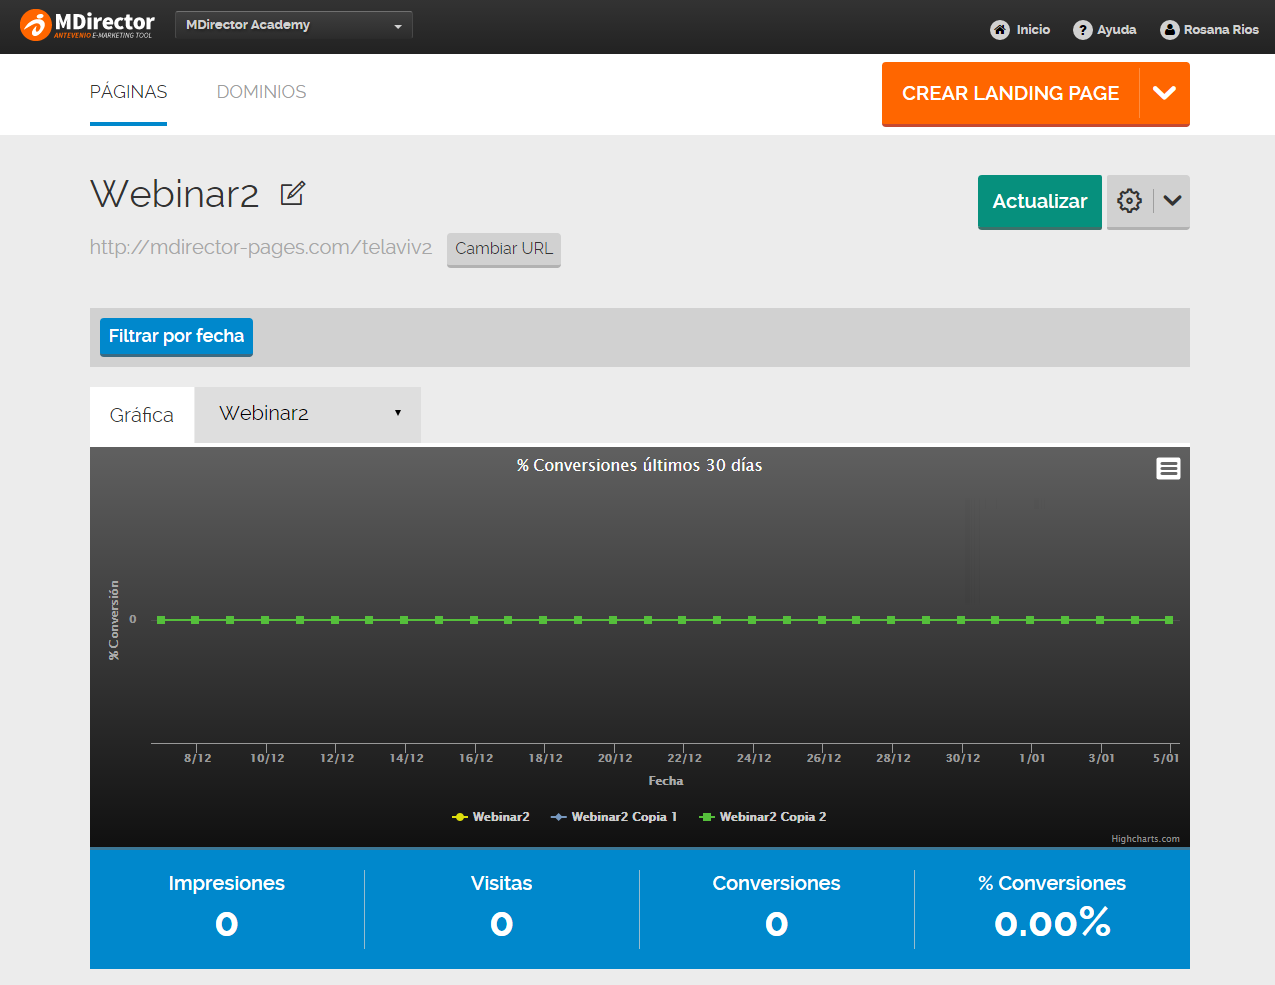The height and width of the screenshot is (985, 1275).
Task: Click the edit pencil icon next to Webinar2
Action: pos(292,193)
